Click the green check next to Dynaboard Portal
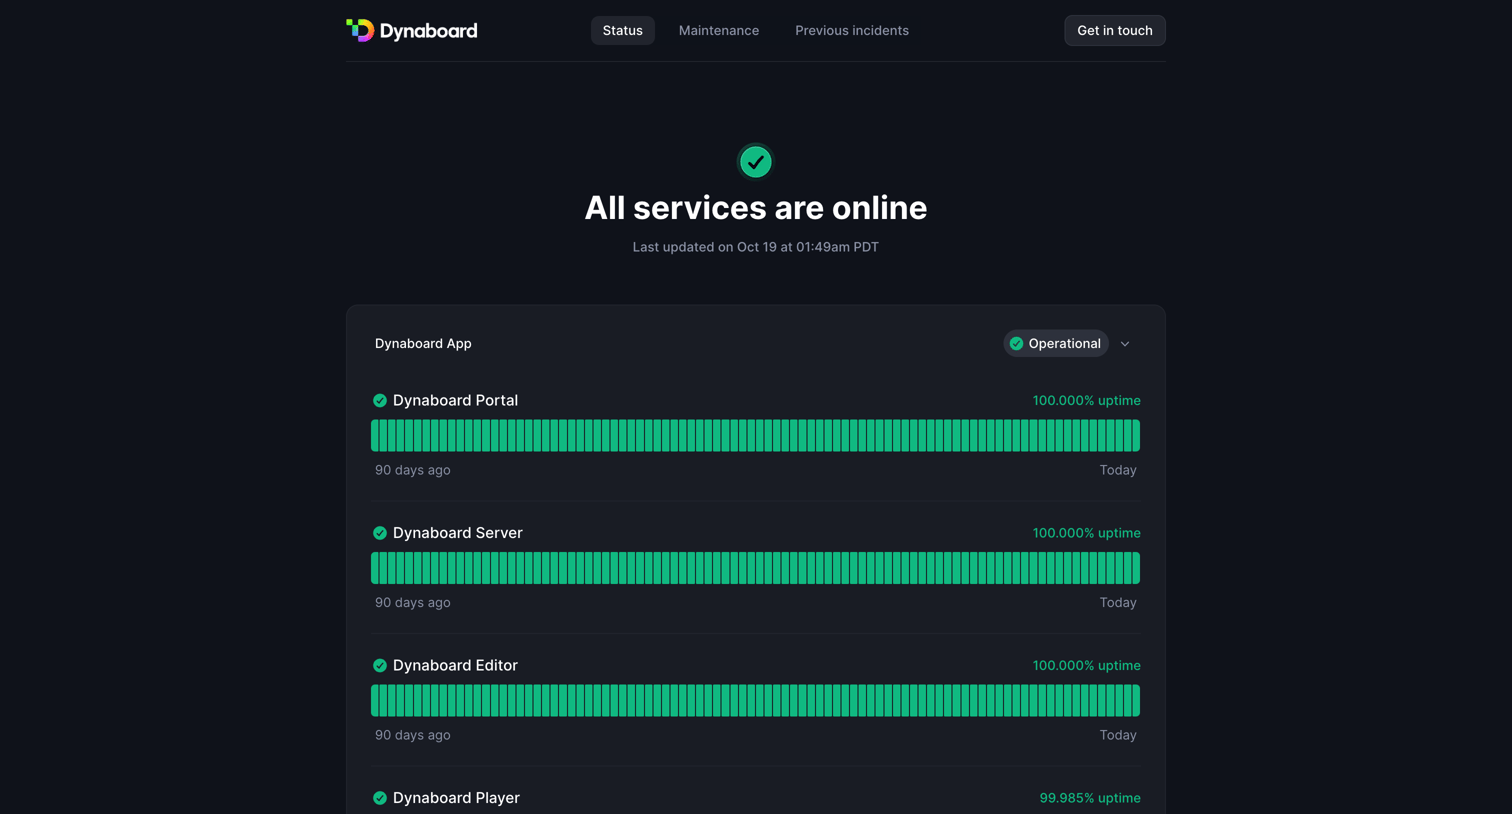 pos(380,401)
